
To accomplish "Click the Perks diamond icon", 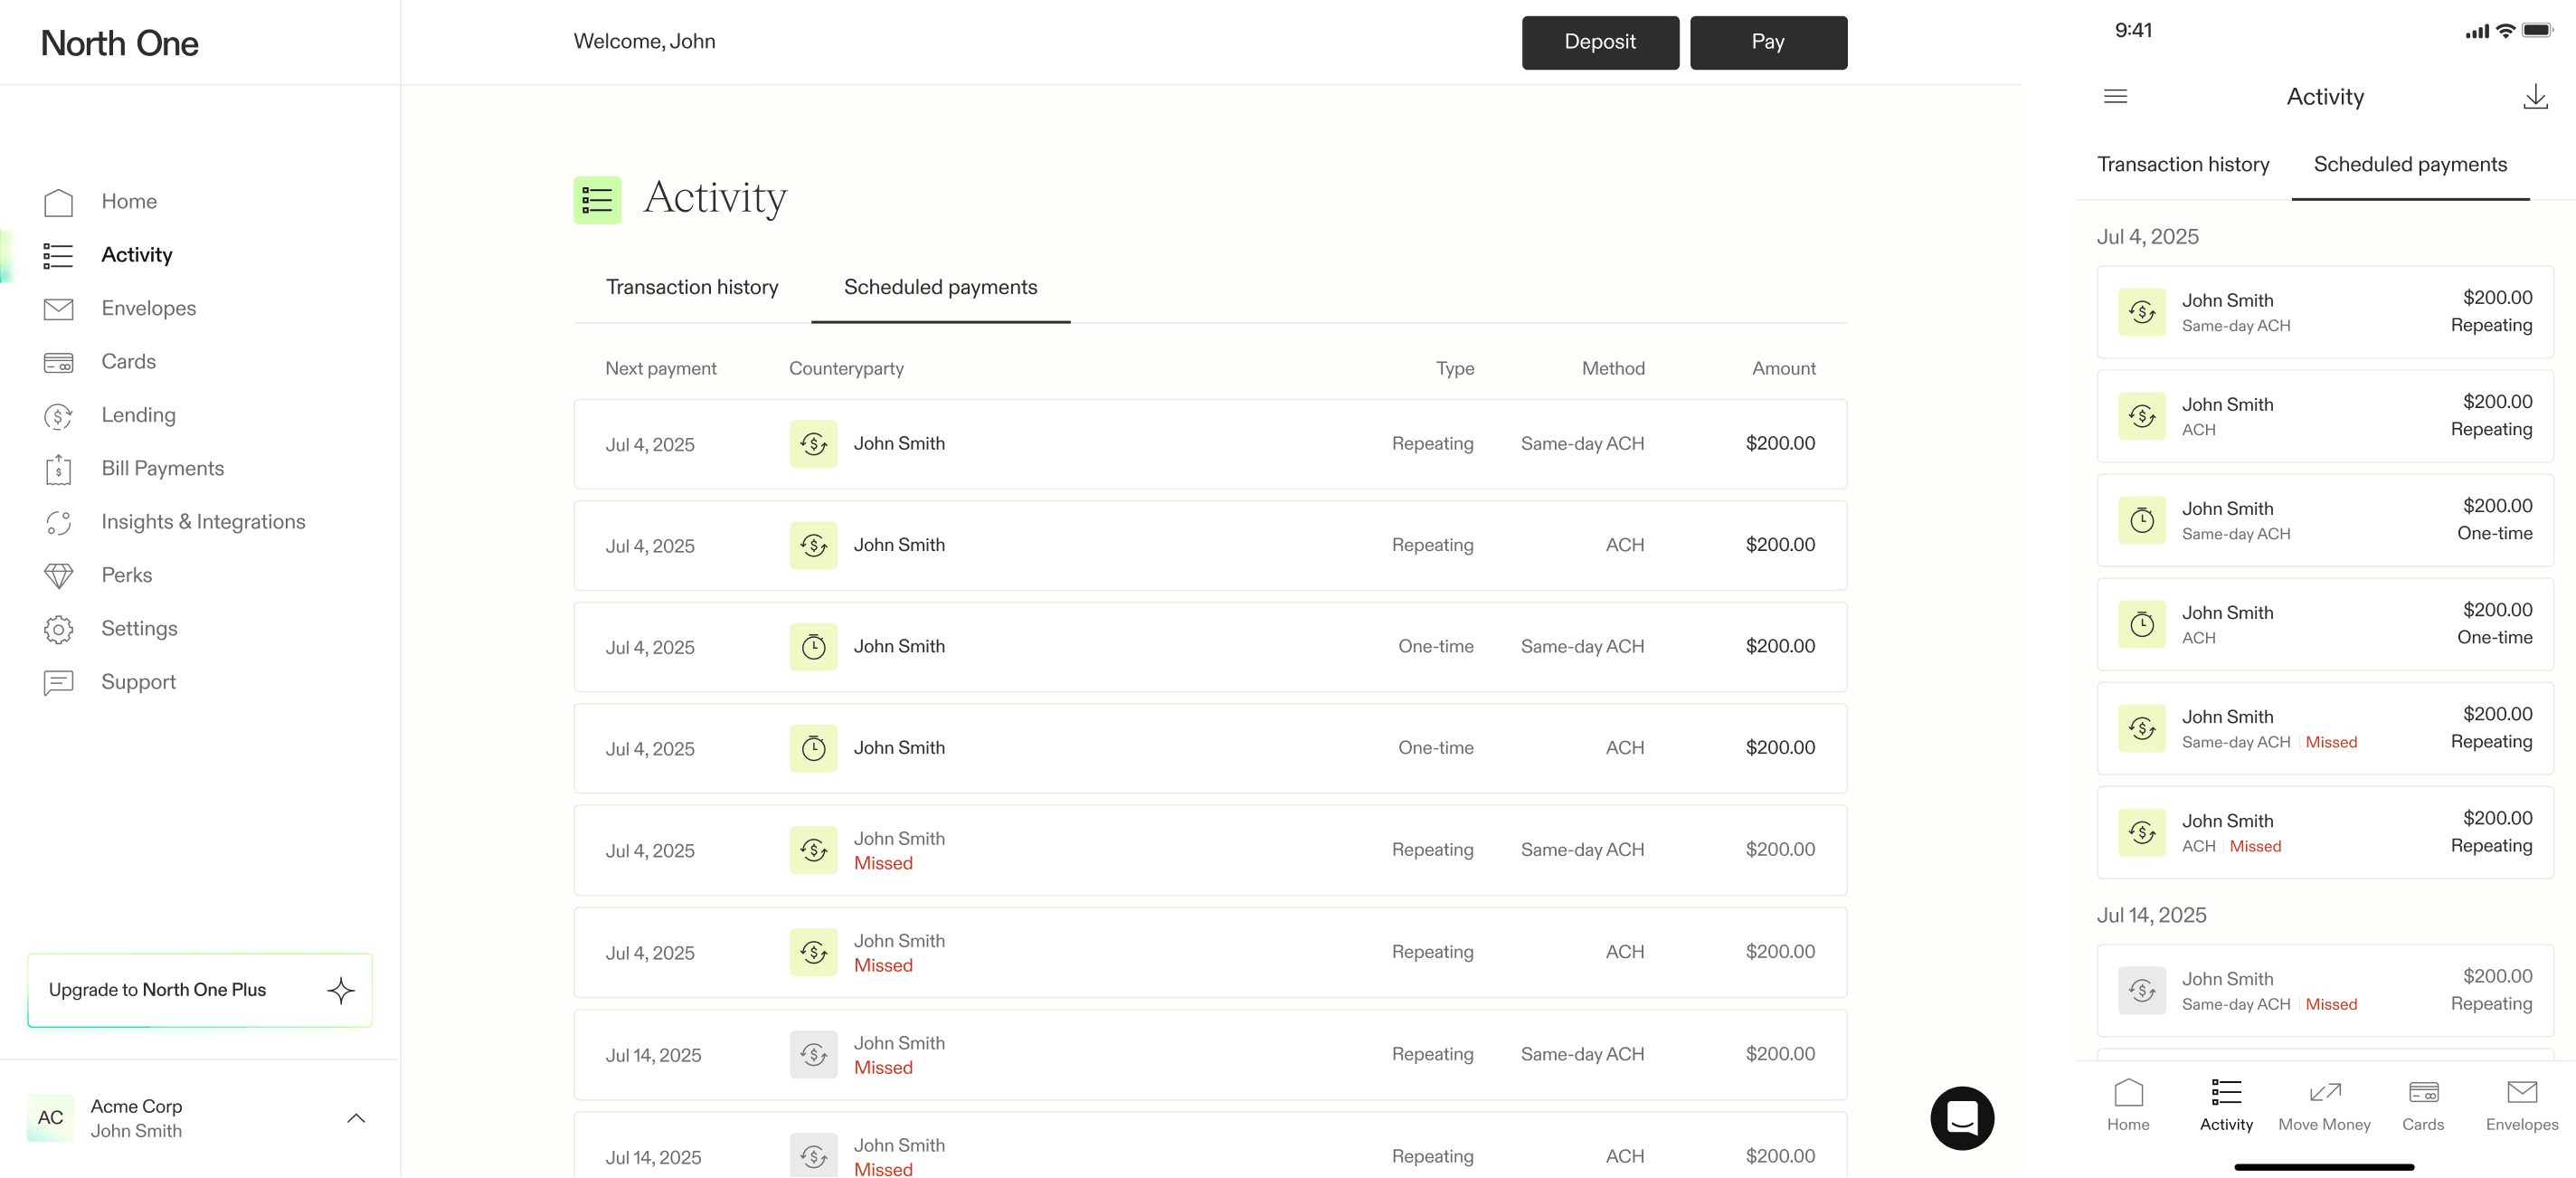I will [58, 576].
